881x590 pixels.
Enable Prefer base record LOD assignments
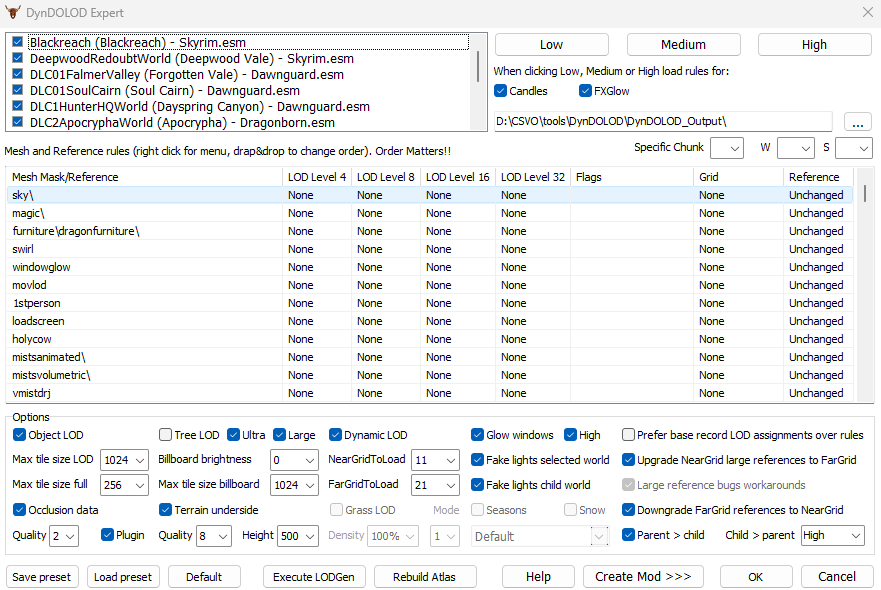628,434
